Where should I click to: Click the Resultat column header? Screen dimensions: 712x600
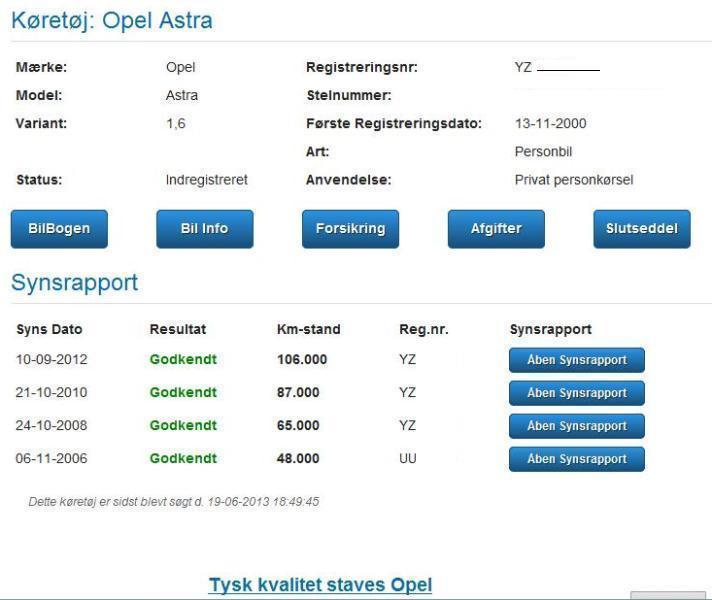178,329
